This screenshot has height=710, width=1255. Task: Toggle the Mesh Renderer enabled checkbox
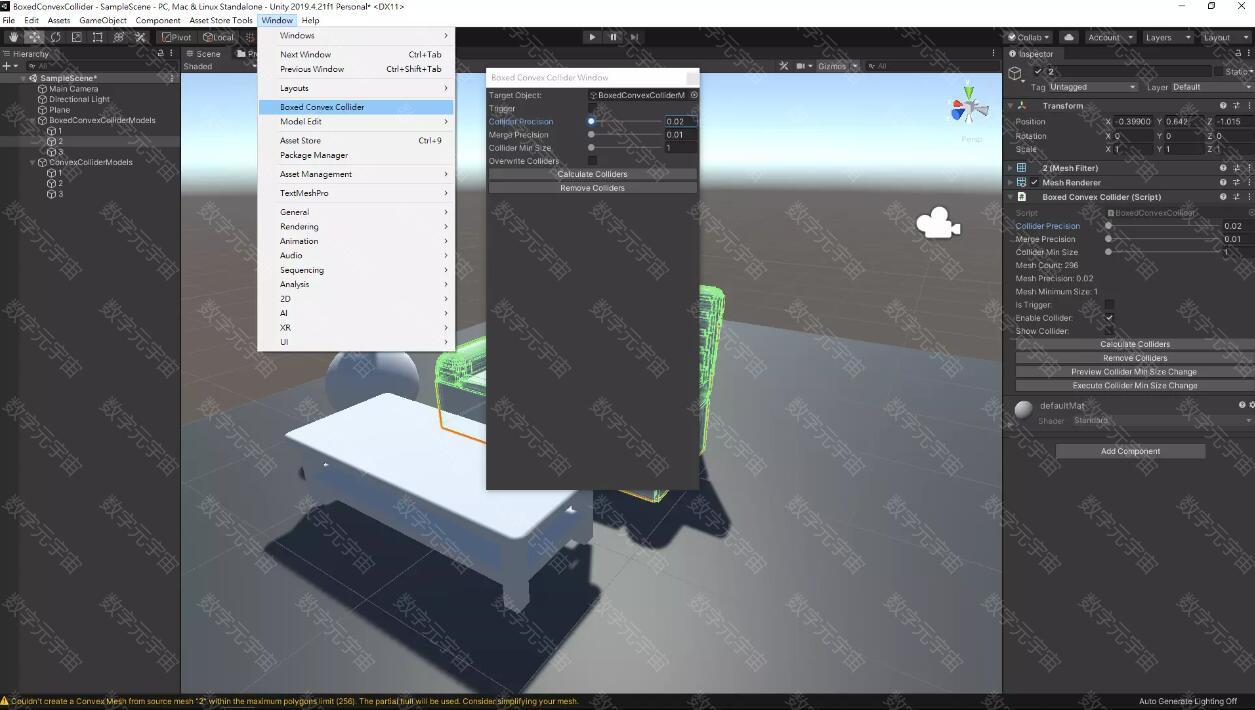tap(1034, 183)
